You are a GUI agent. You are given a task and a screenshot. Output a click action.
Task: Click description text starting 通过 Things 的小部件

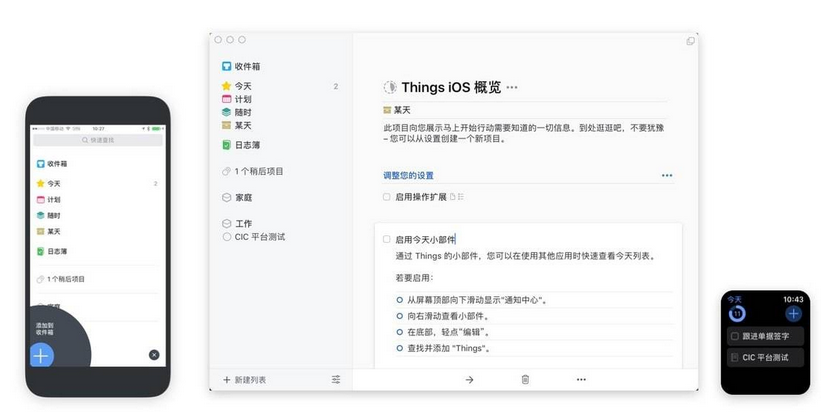526,256
